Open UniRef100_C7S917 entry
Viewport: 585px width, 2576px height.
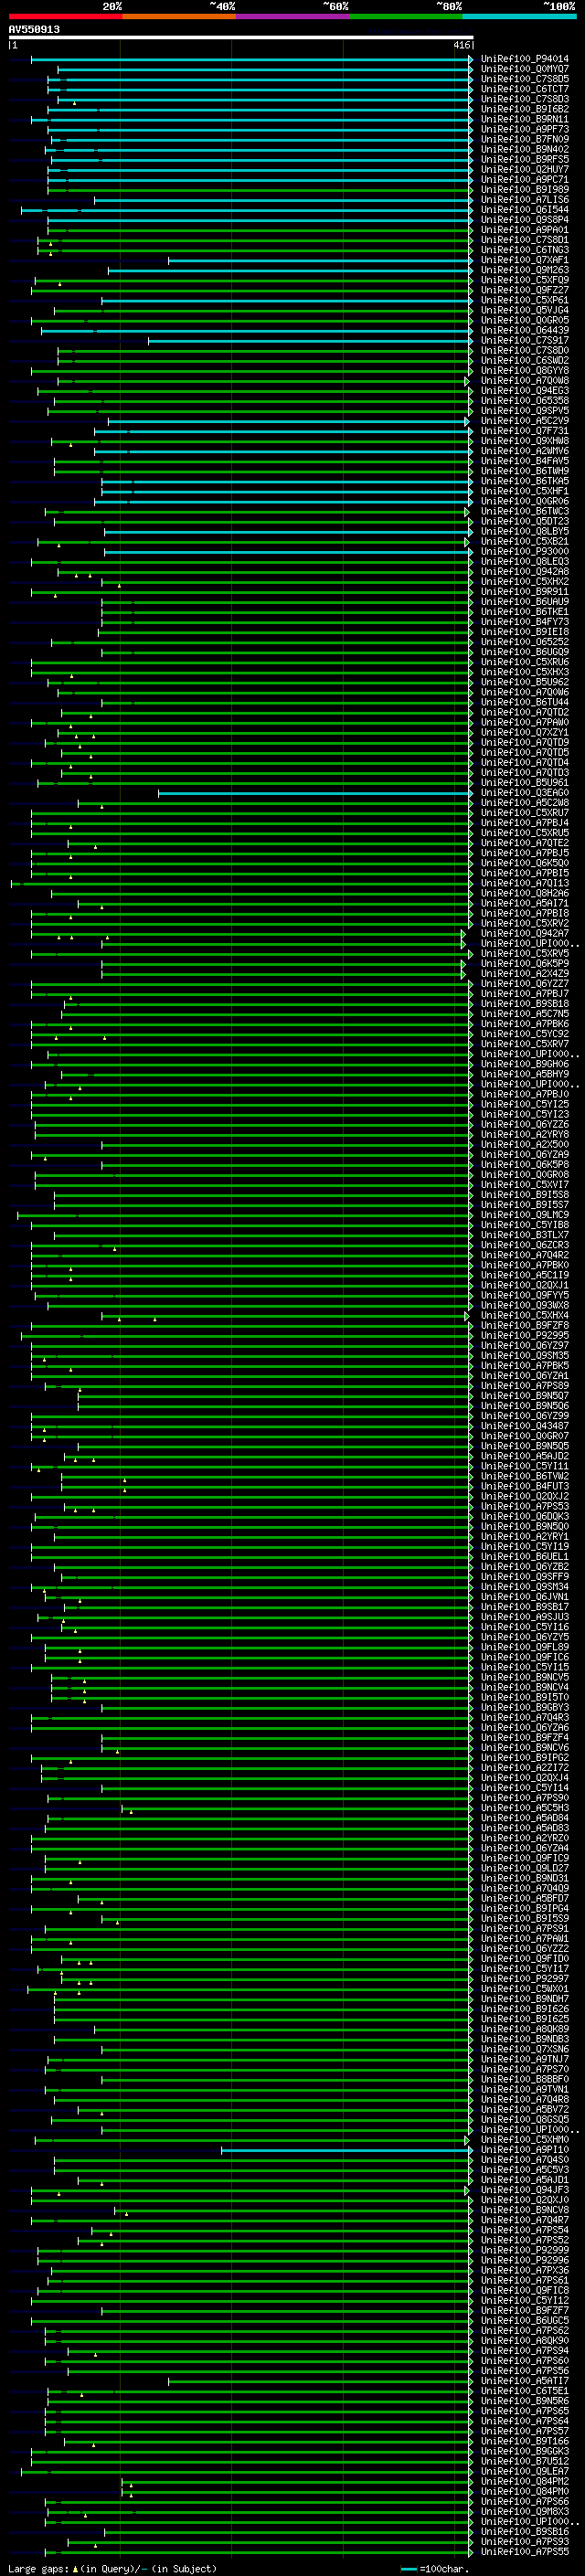click(x=524, y=340)
